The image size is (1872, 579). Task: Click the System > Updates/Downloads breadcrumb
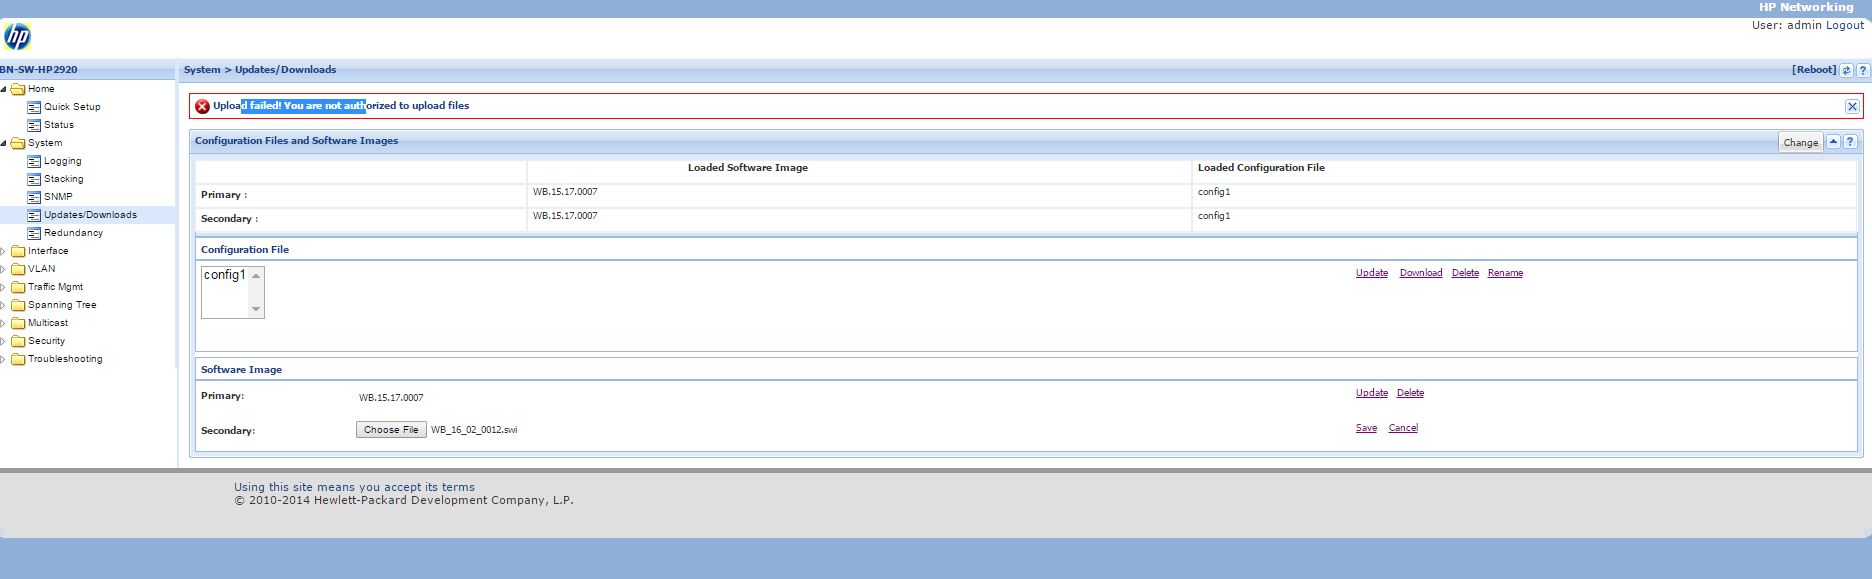pos(260,70)
